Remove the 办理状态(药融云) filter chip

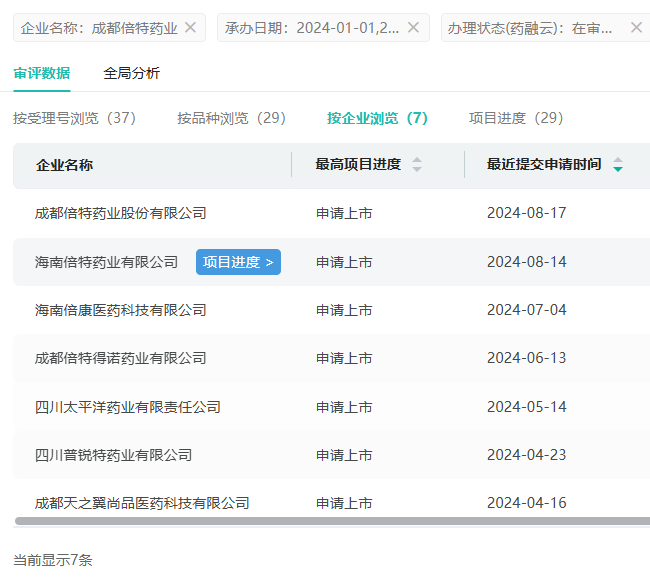pyautogui.click(x=636, y=28)
